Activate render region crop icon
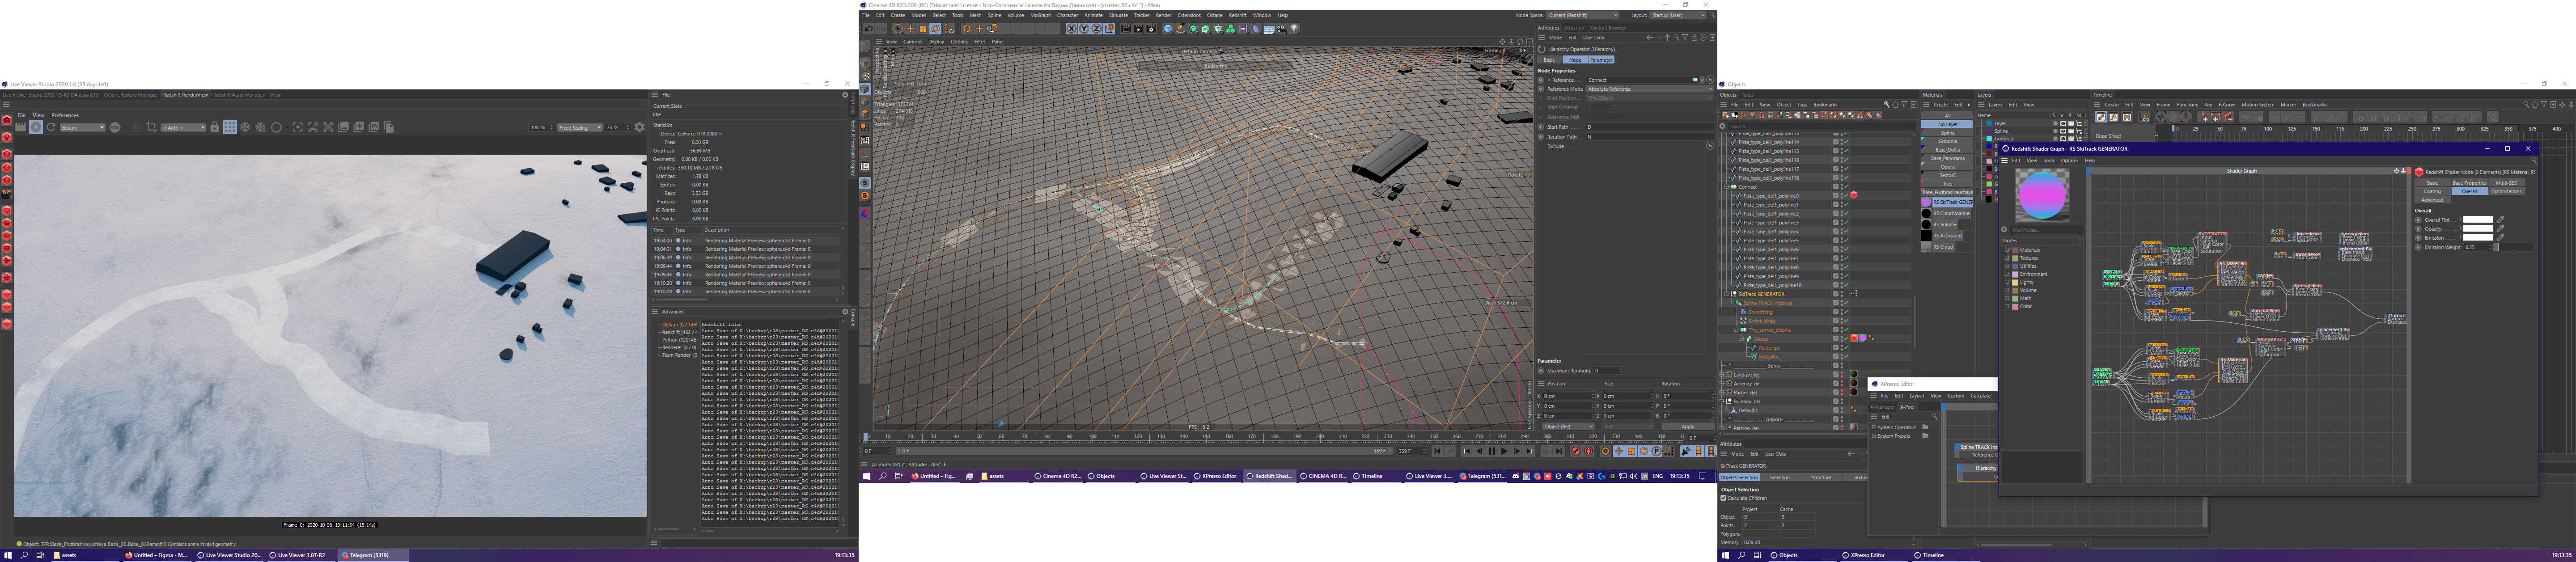 click(152, 127)
